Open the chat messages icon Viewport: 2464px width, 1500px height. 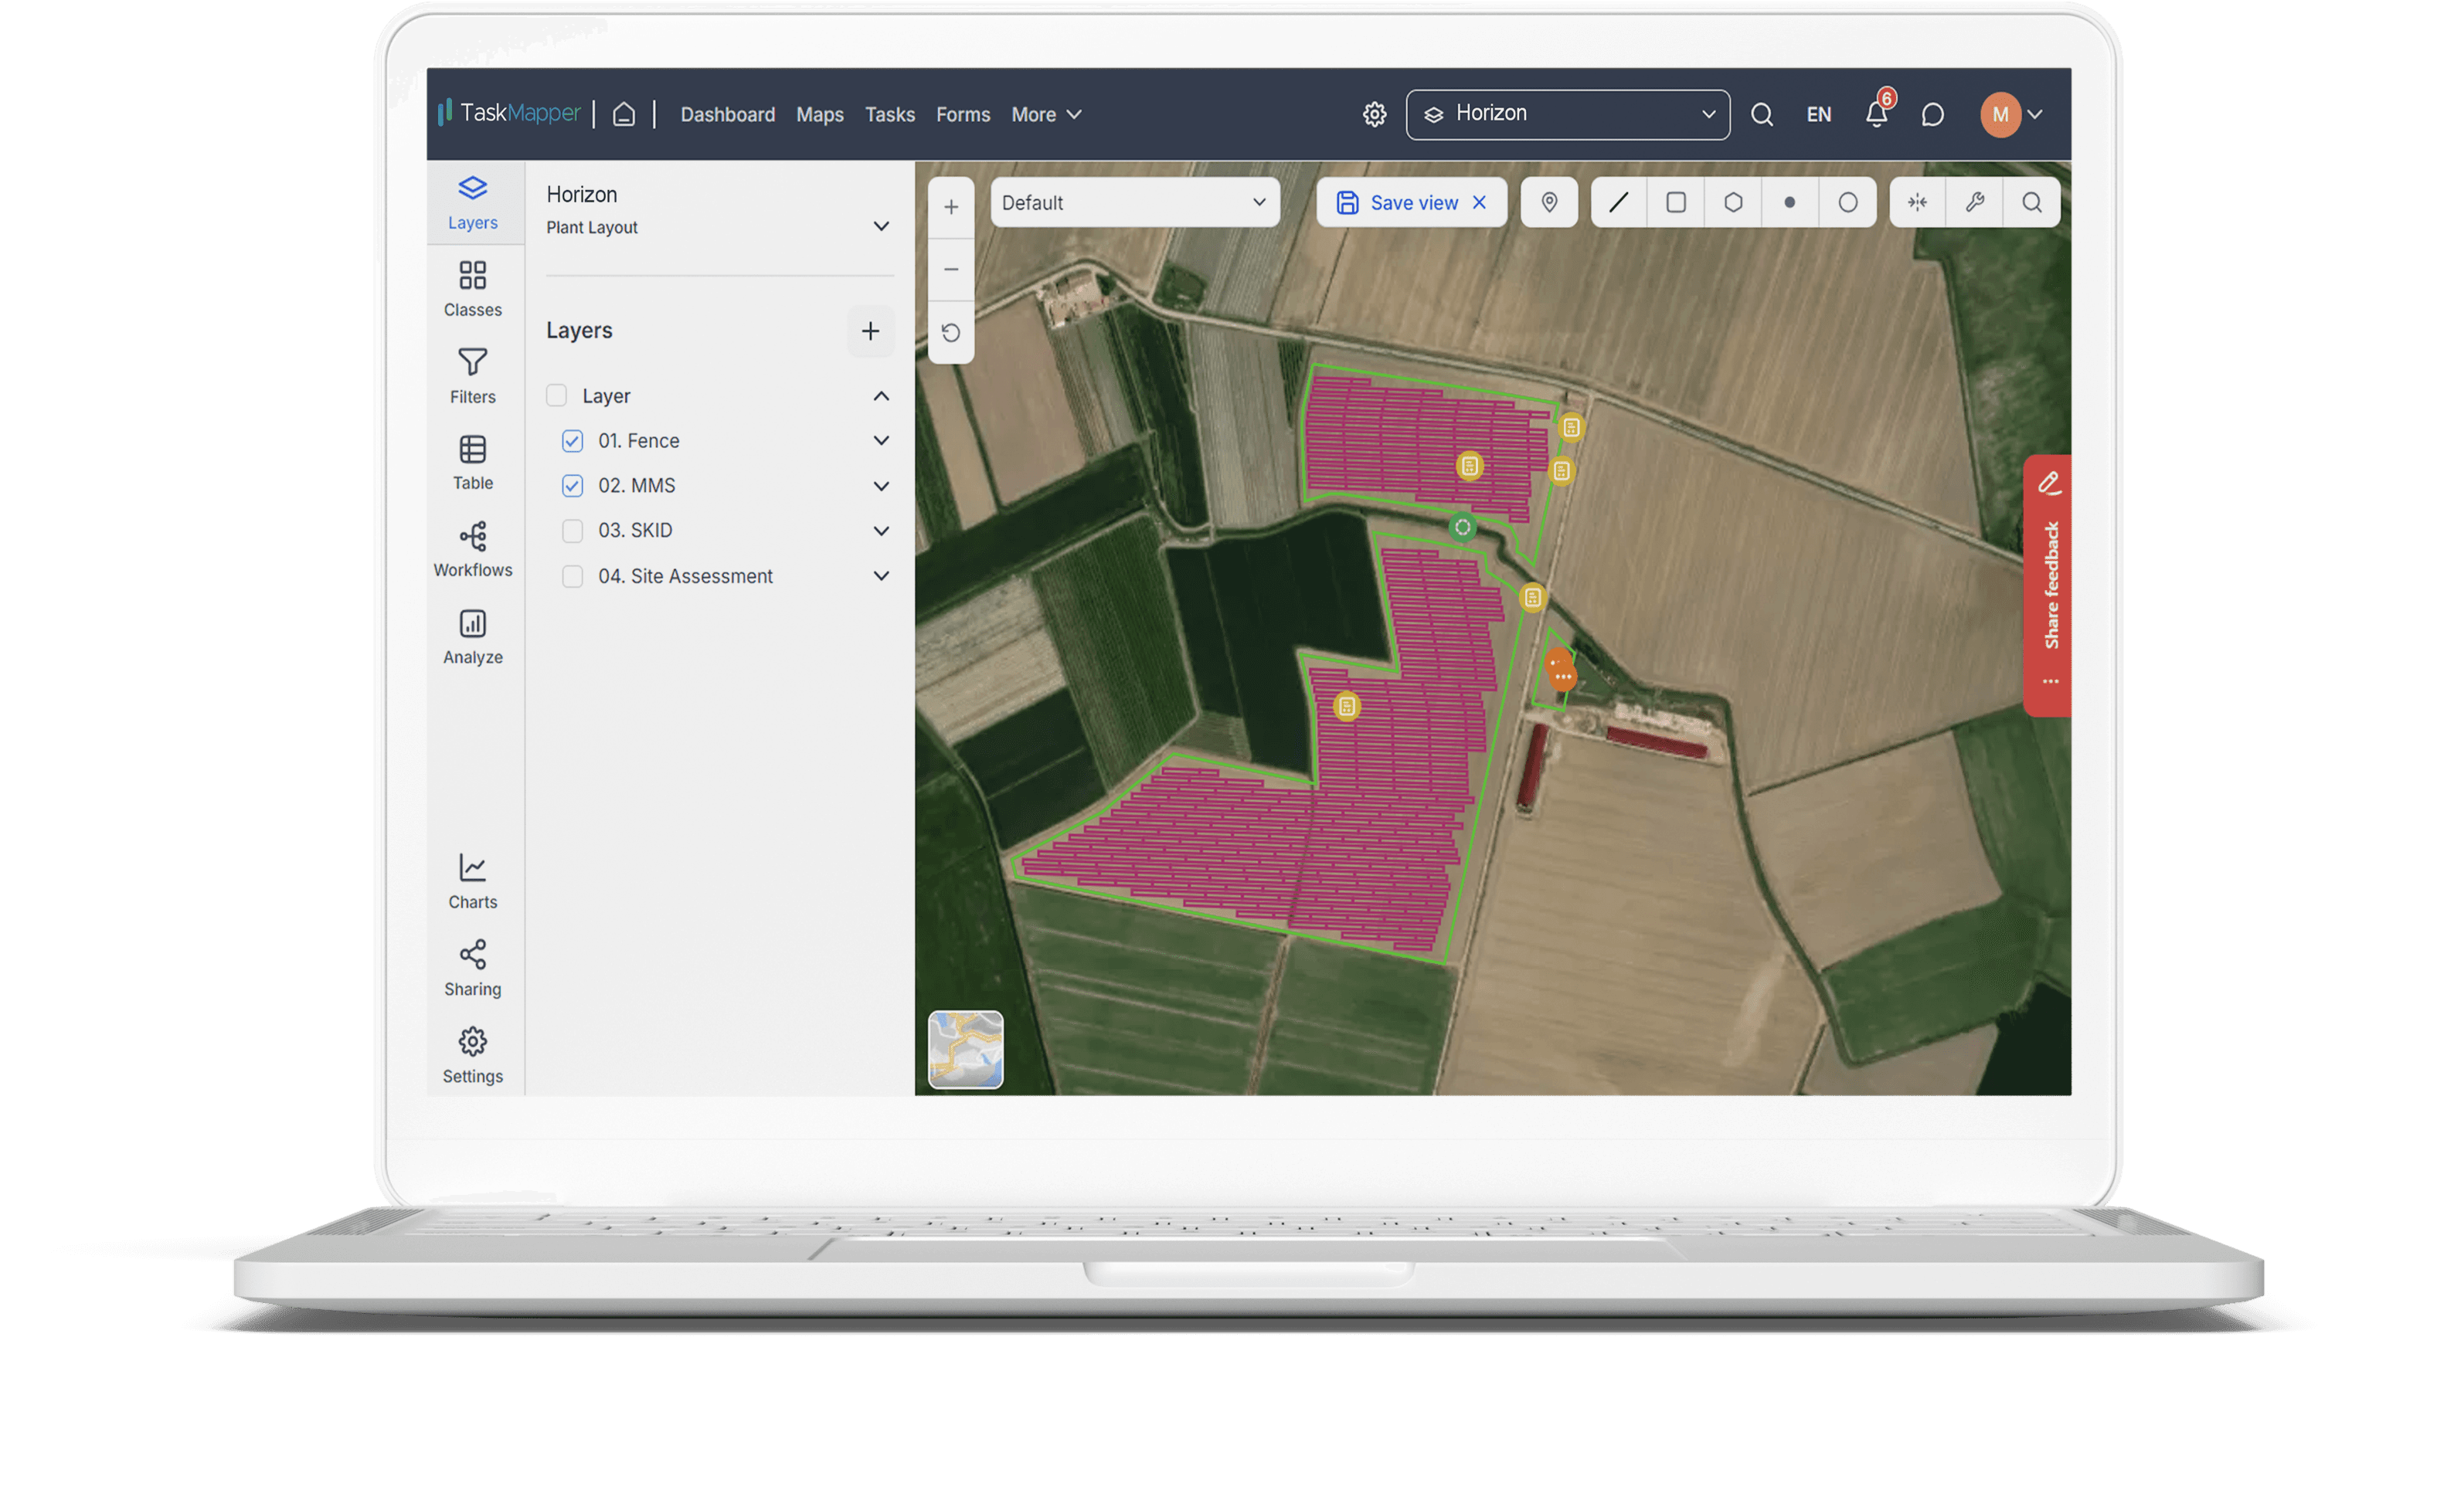coord(1932,114)
